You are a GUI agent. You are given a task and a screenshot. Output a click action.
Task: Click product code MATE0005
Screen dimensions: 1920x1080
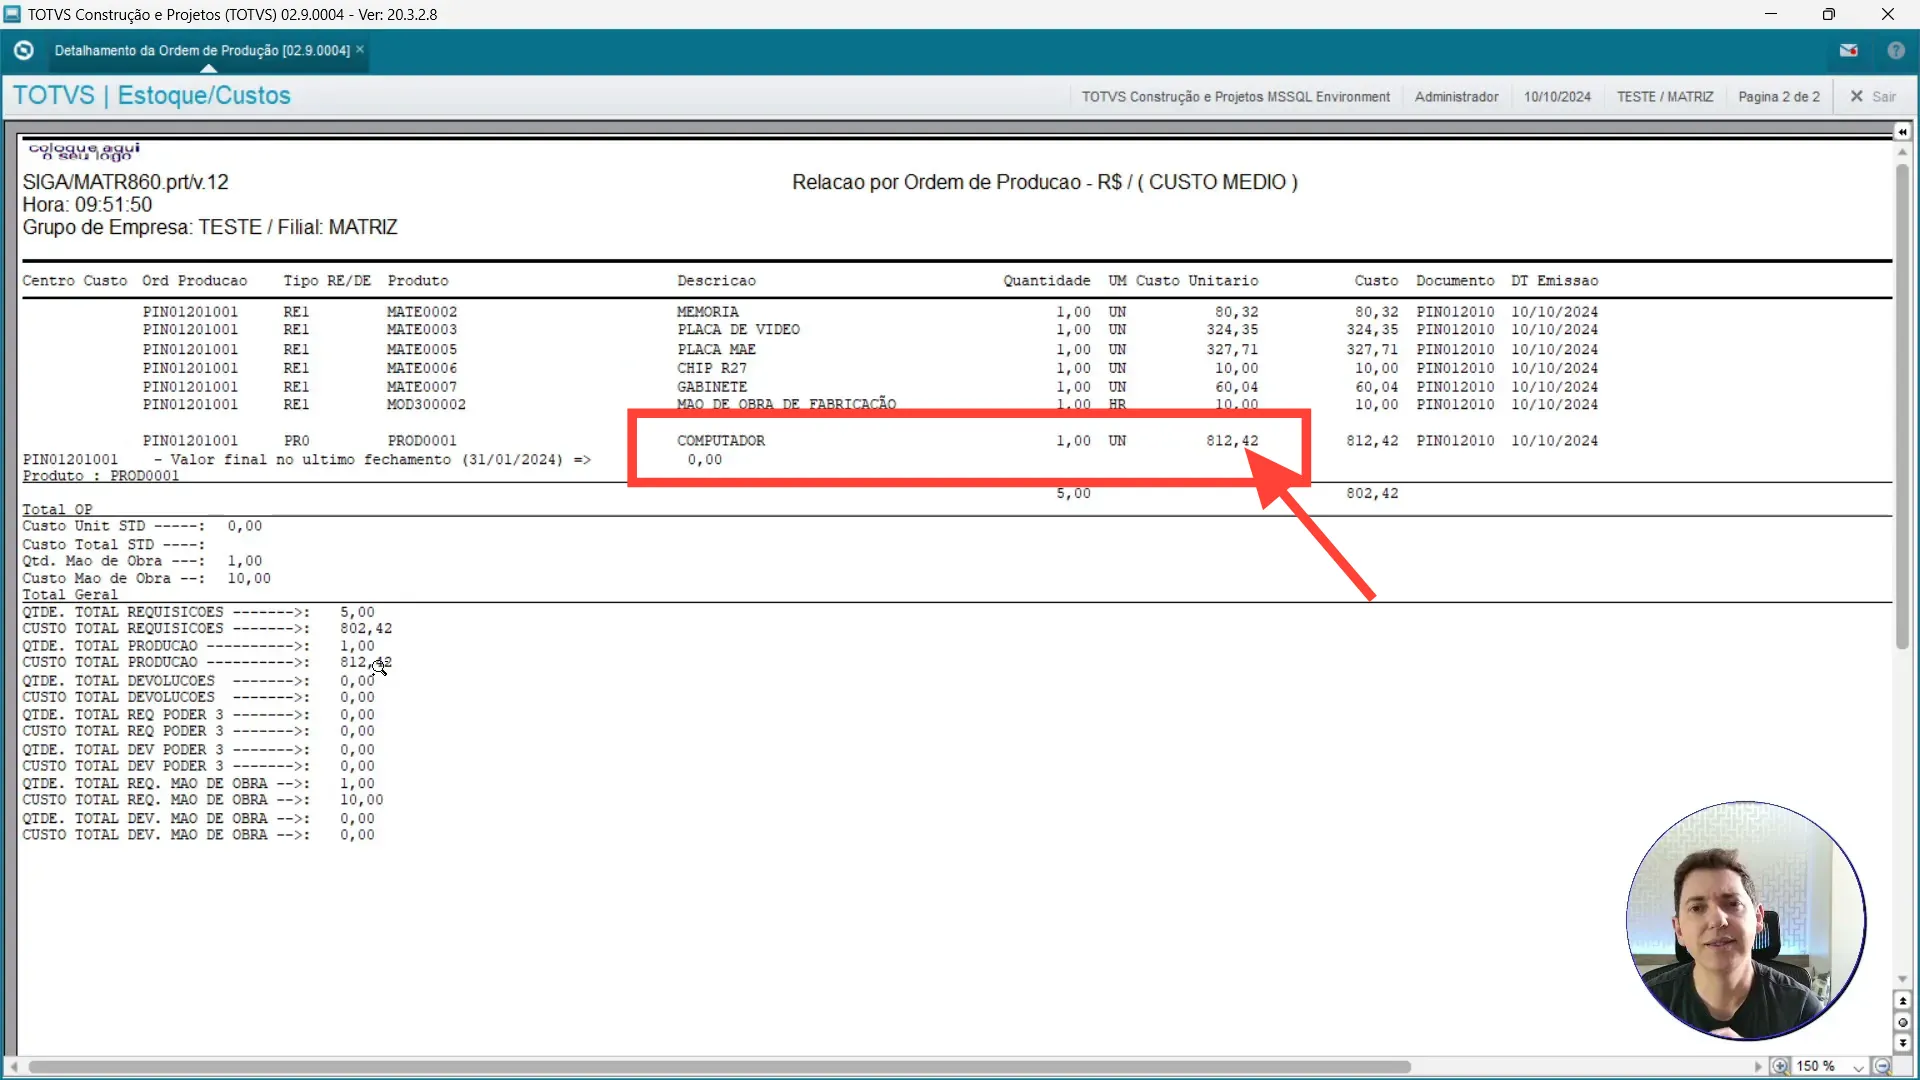[422, 350]
